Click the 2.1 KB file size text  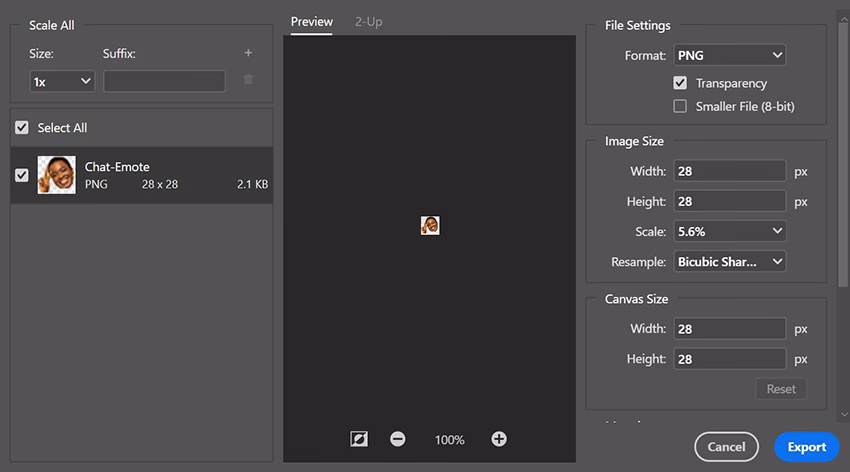[253, 184]
